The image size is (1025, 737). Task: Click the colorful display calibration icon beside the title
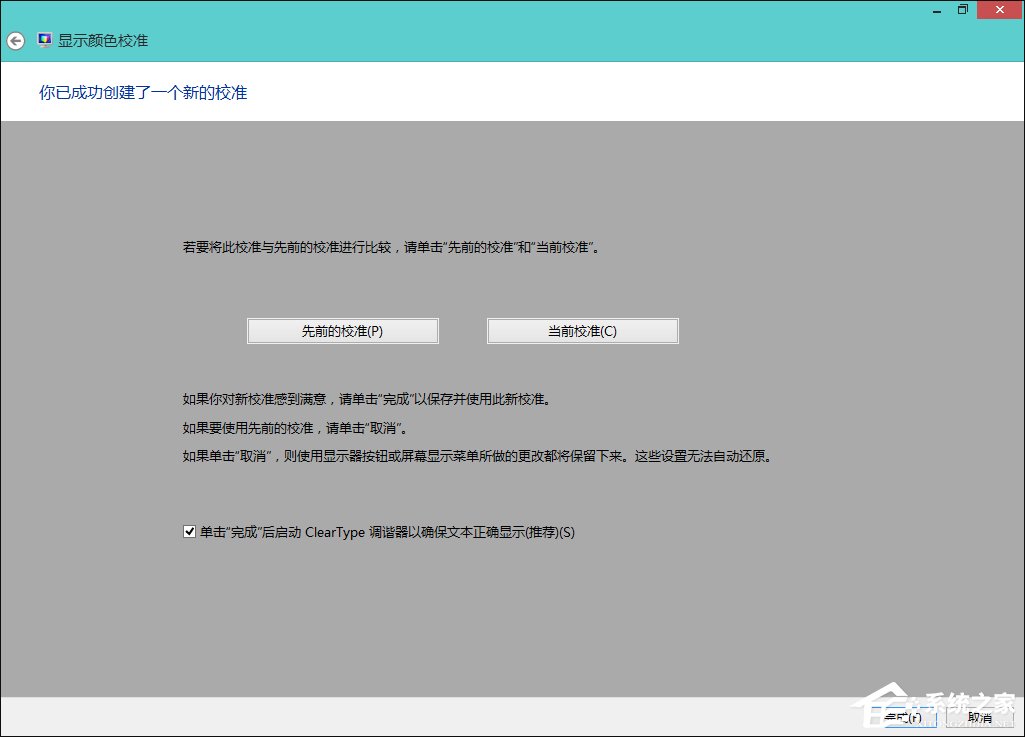point(43,40)
